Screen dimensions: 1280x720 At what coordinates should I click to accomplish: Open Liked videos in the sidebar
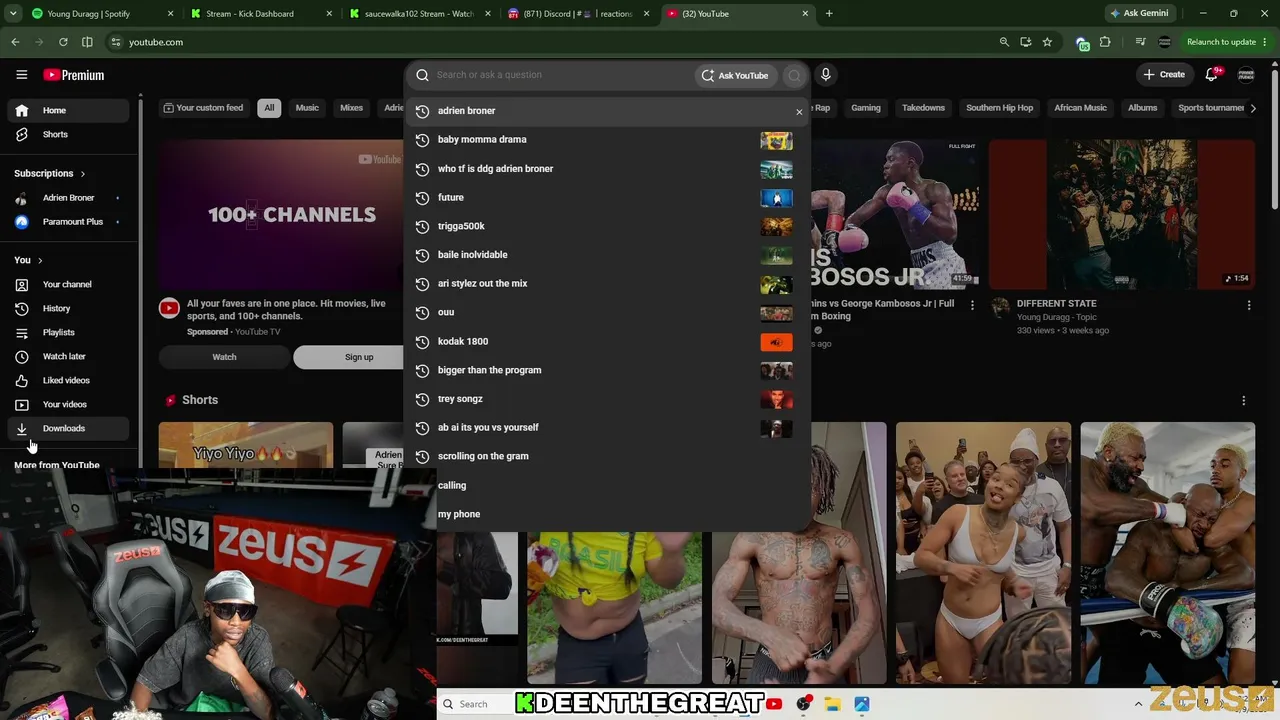(68, 380)
